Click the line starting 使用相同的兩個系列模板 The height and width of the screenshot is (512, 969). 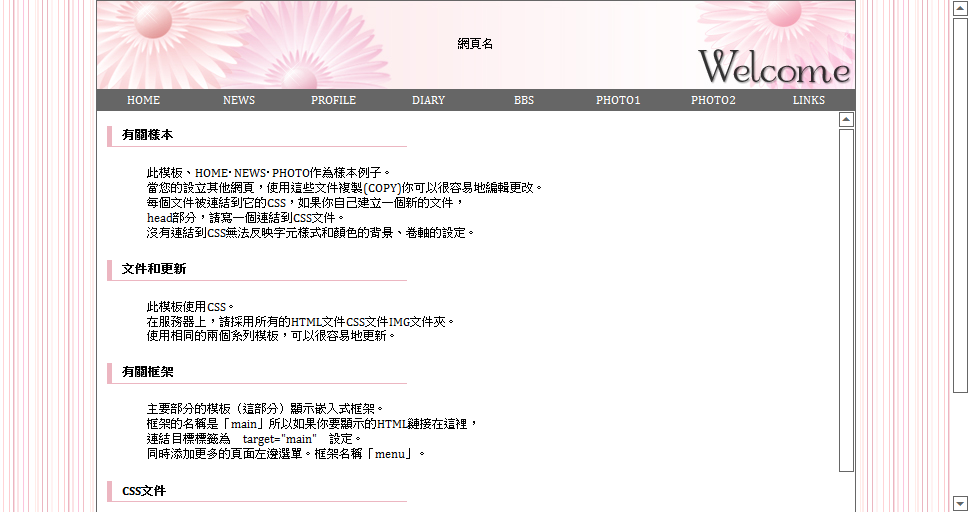[x=271, y=336]
